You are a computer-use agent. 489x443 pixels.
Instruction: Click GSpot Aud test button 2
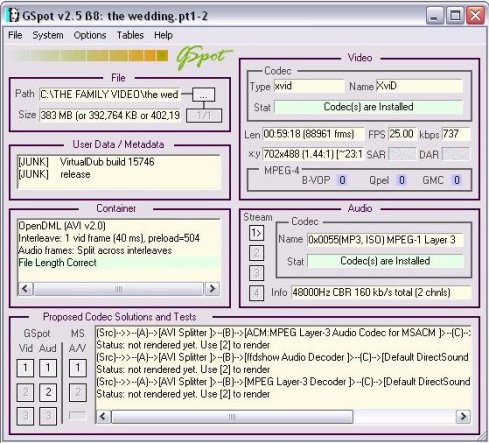[x=48, y=392]
